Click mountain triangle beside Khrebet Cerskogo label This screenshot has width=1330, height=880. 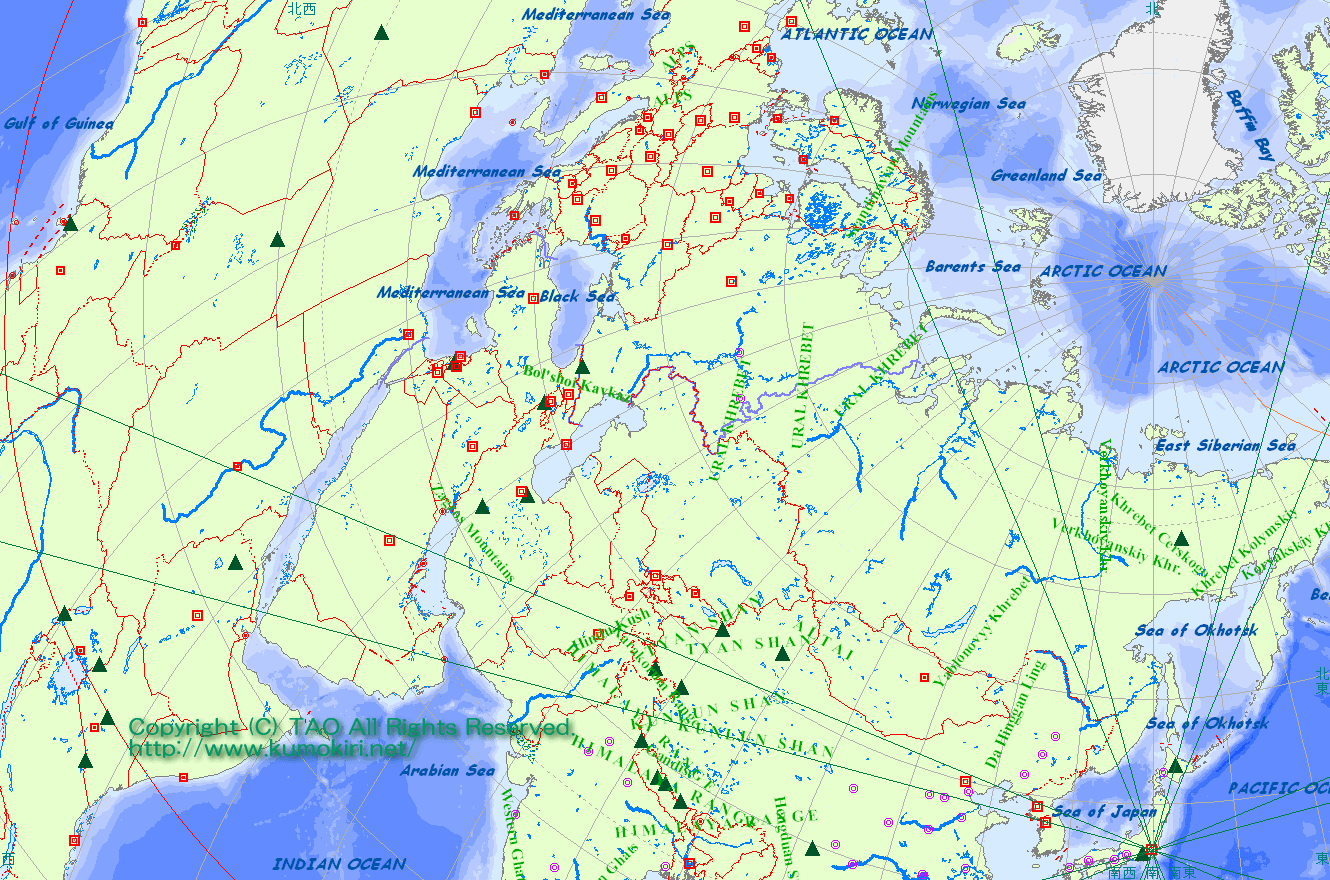pos(1181,538)
